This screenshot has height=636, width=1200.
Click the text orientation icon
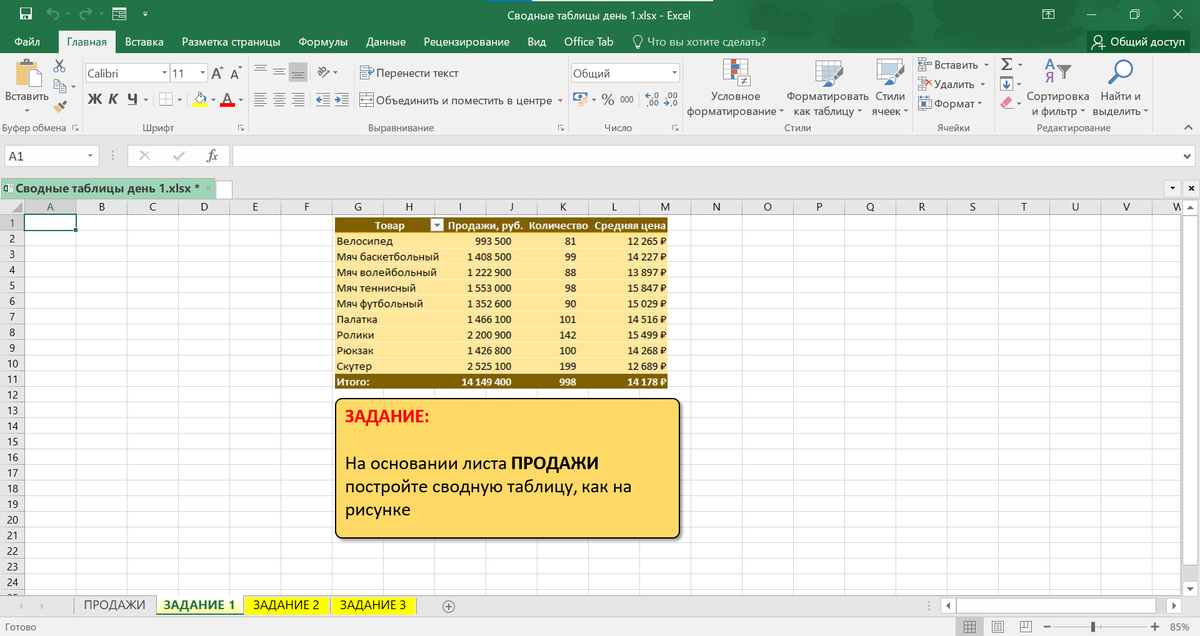(325, 73)
